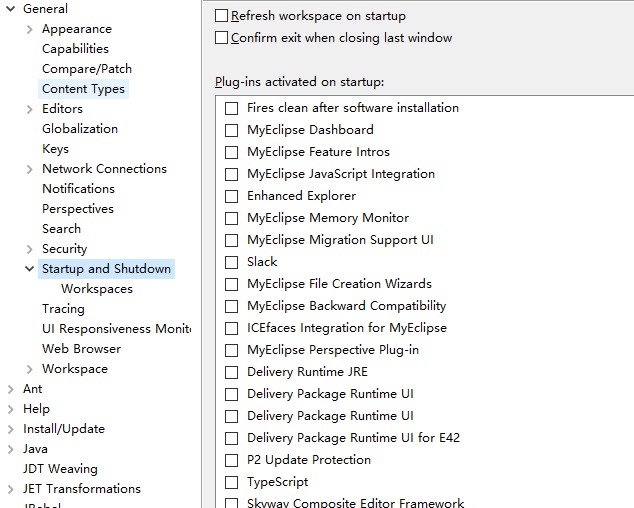The width and height of the screenshot is (634, 508).
Task: Check MyEclipse Memory Monitor plug-in
Action: pyautogui.click(x=231, y=218)
